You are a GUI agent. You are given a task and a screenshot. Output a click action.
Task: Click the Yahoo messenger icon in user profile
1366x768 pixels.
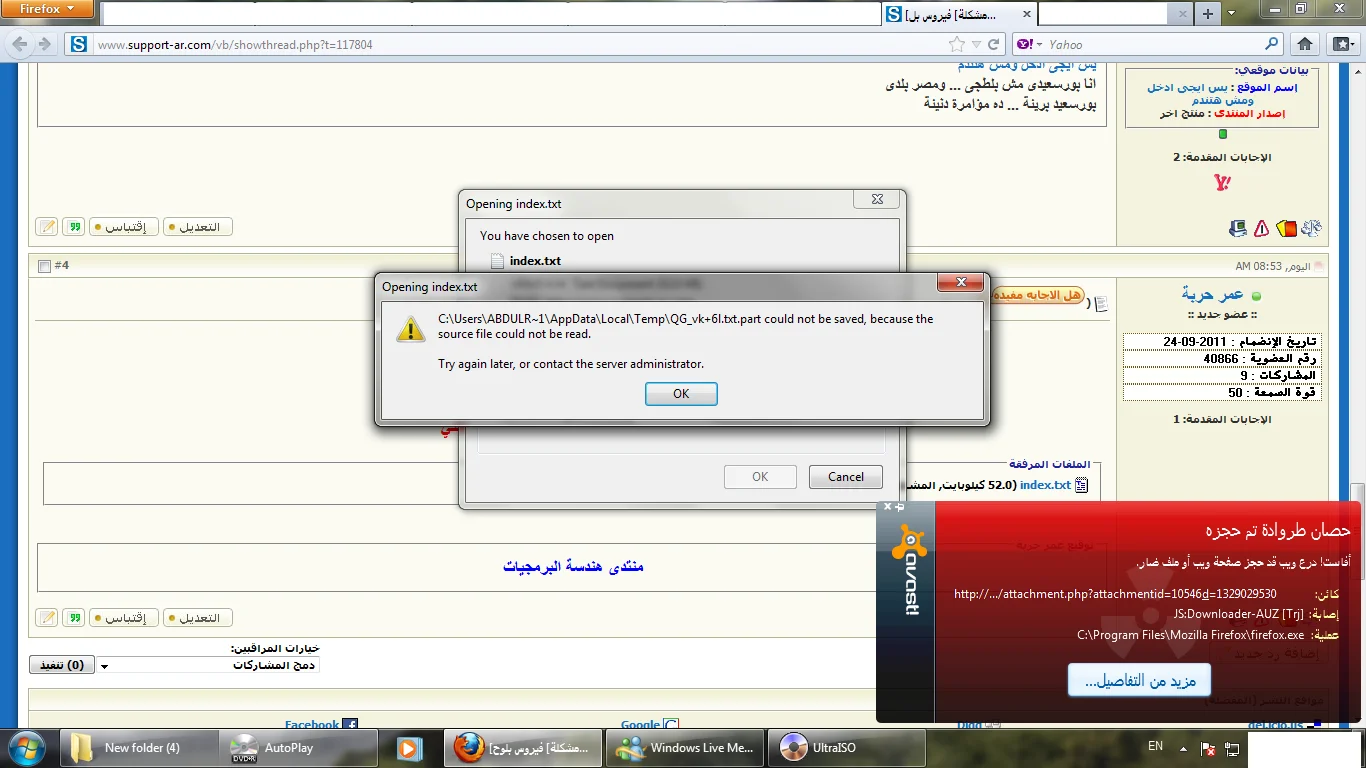1222,183
